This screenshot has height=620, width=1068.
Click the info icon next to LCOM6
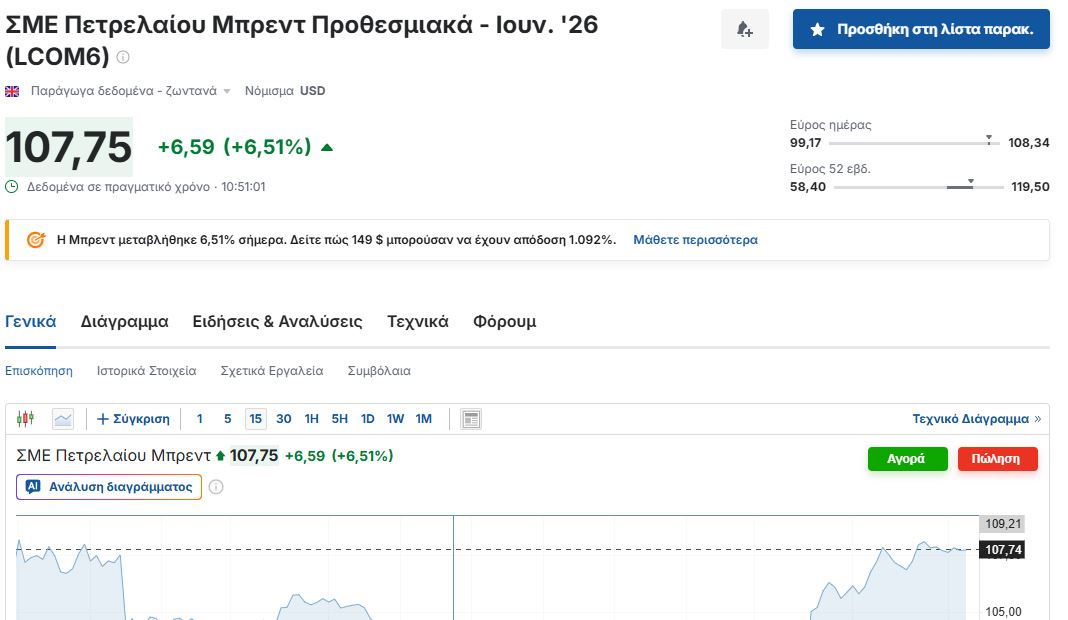pos(123,57)
